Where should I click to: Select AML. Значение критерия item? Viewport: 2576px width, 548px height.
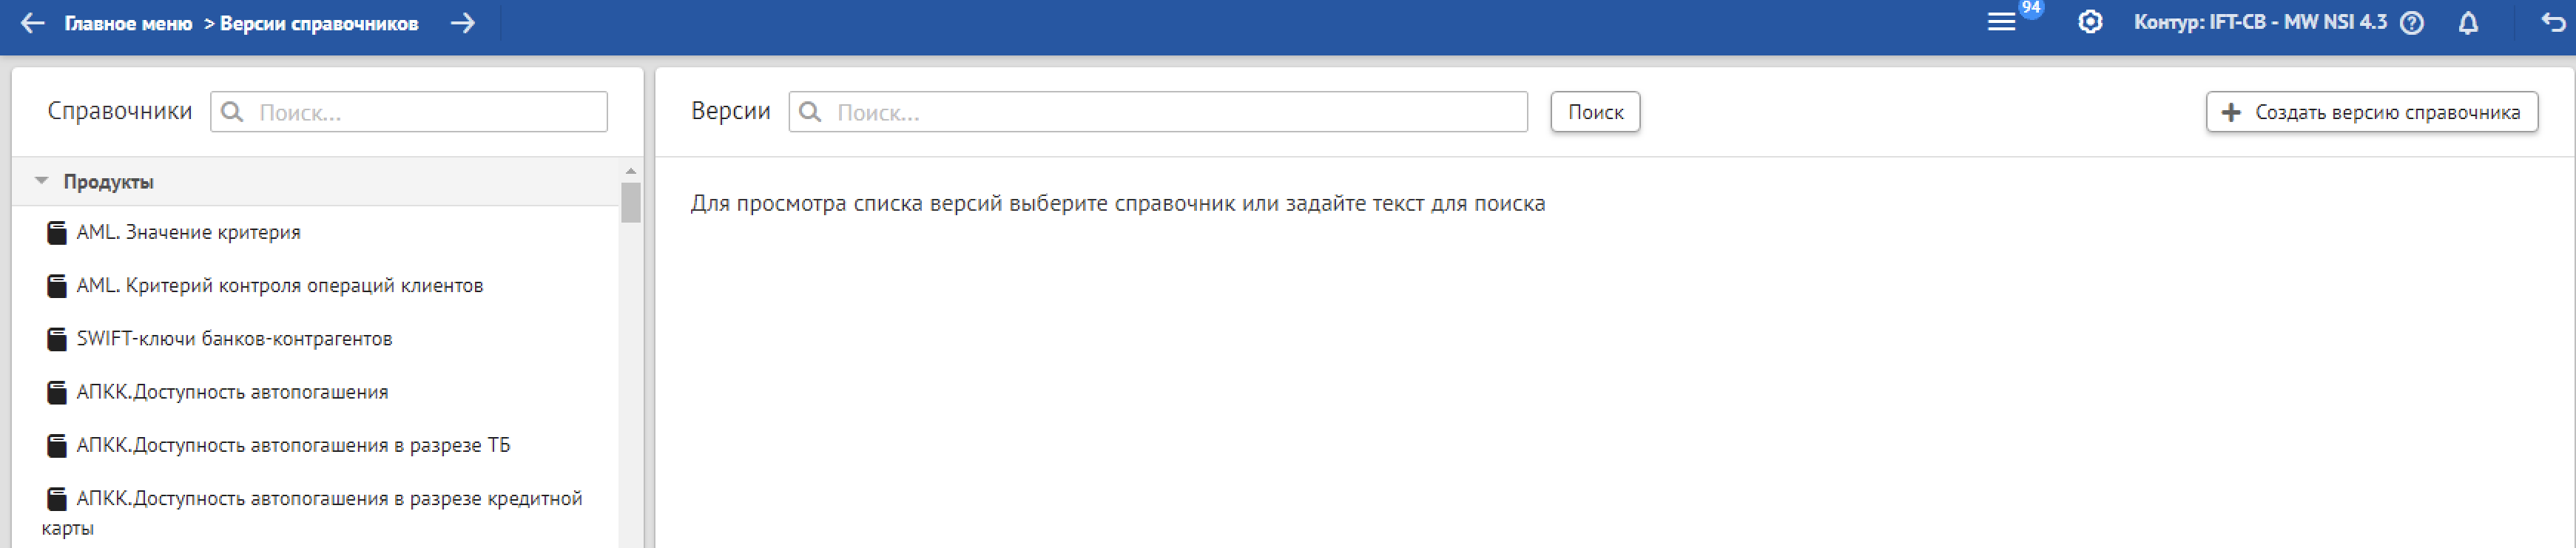pyautogui.click(x=188, y=232)
